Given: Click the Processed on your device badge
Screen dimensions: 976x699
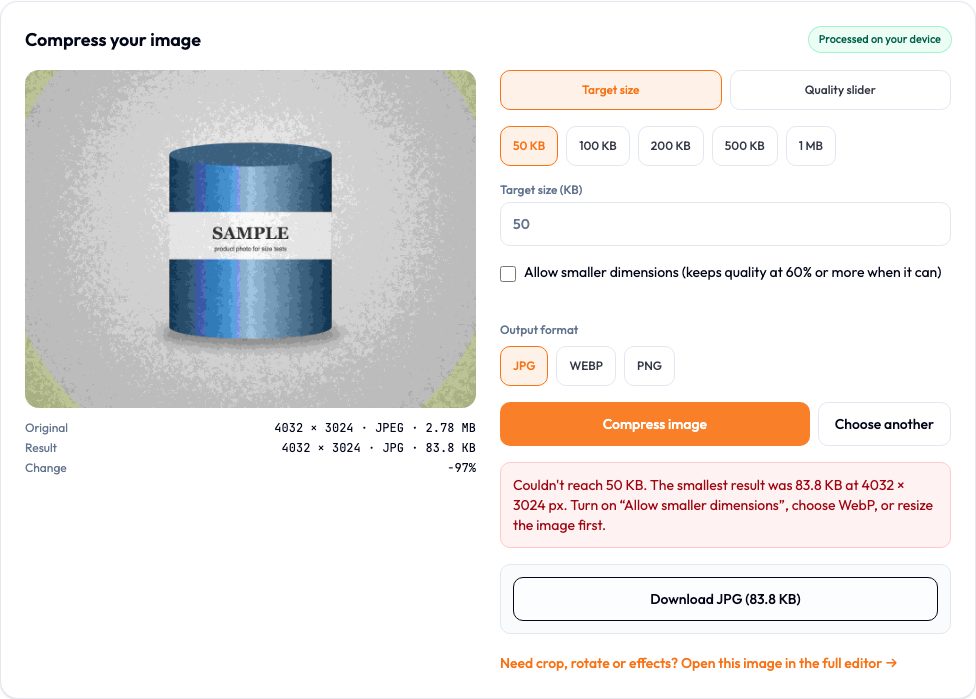Looking at the screenshot, I should pyautogui.click(x=880, y=39).
